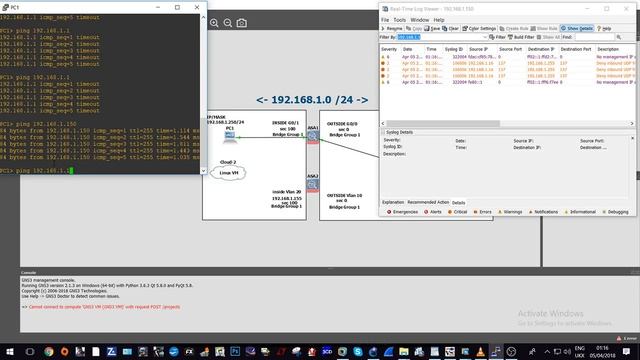Take a screenshot with GNS3 camera icon
The image size is (640, 360).
pos(242,23)
